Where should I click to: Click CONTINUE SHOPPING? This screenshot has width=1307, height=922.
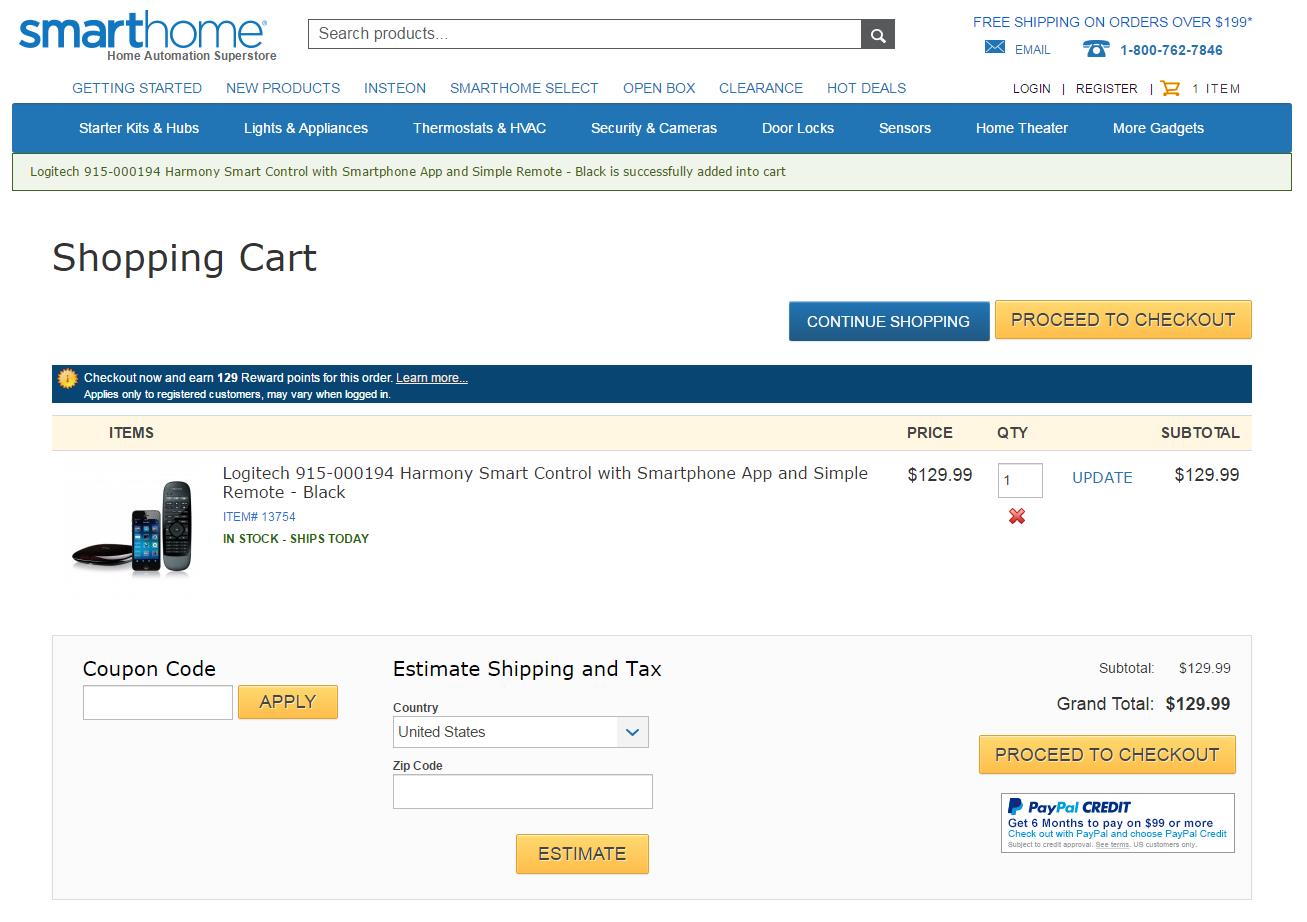(888, 321)
